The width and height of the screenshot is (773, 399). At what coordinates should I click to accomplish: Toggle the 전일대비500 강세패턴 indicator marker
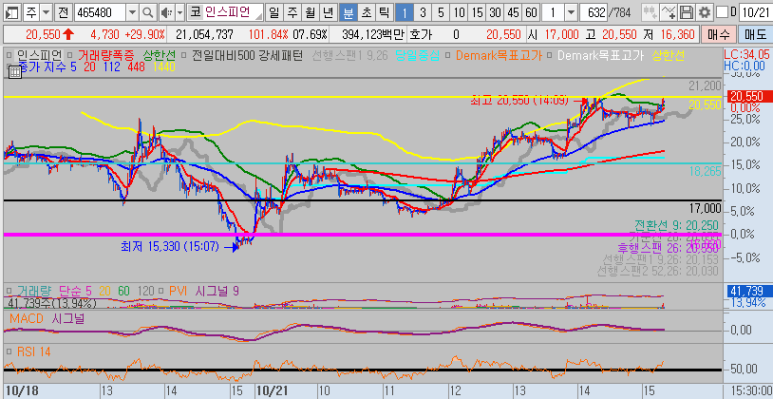[183, 55]
